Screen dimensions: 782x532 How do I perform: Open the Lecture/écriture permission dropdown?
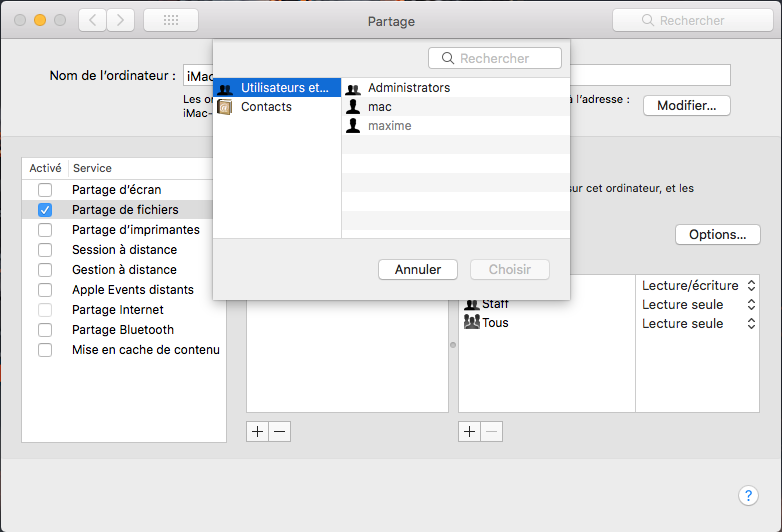[697, 285]
